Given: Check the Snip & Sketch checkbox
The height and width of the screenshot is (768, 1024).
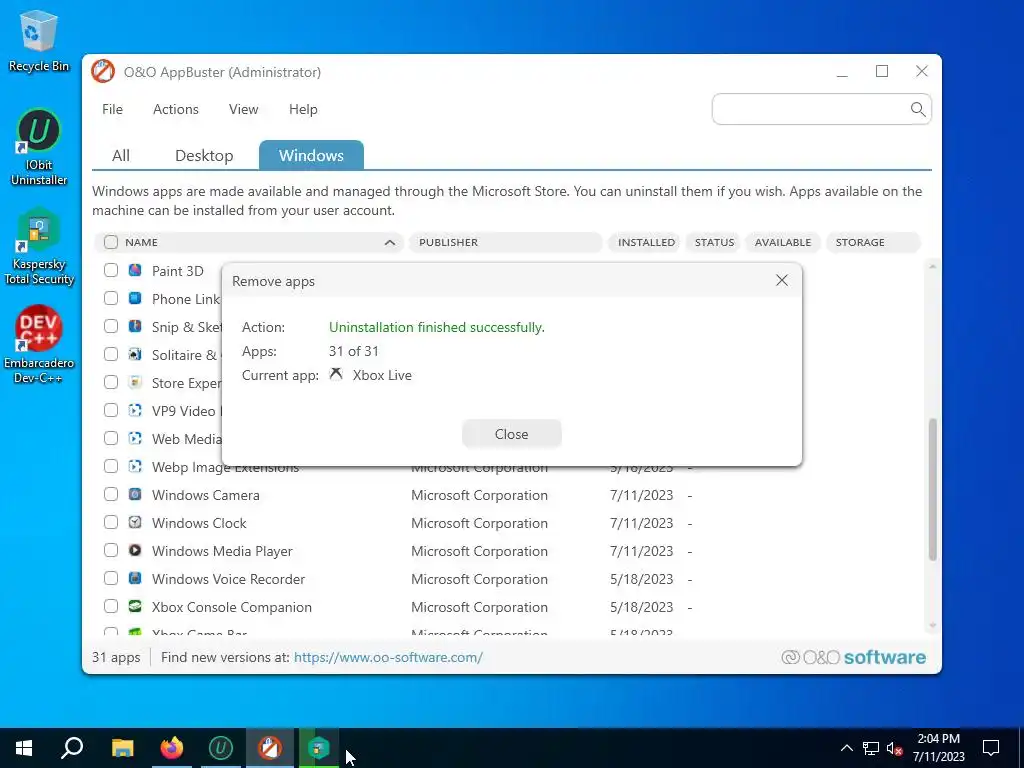Looking at the screenshot, I should click(111, 327).
